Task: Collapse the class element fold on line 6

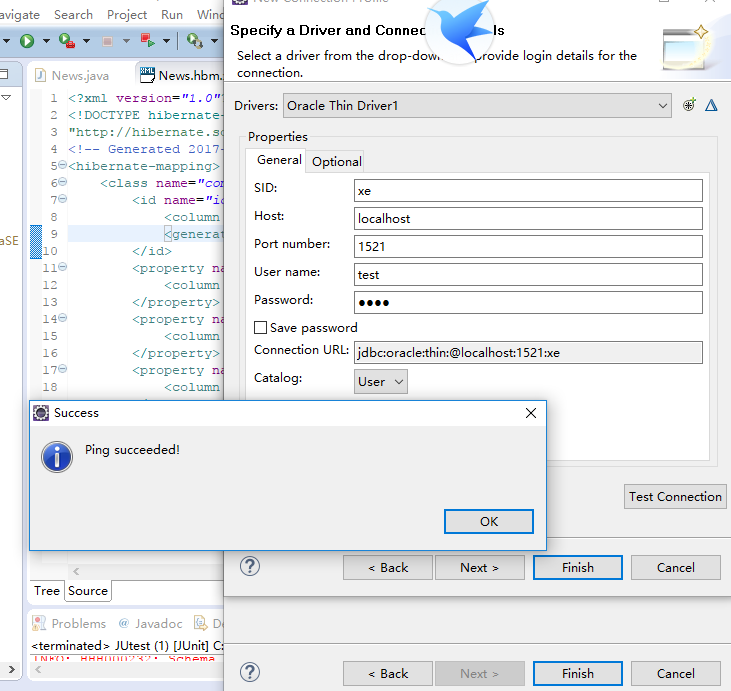Action: (x=63, y=181)
